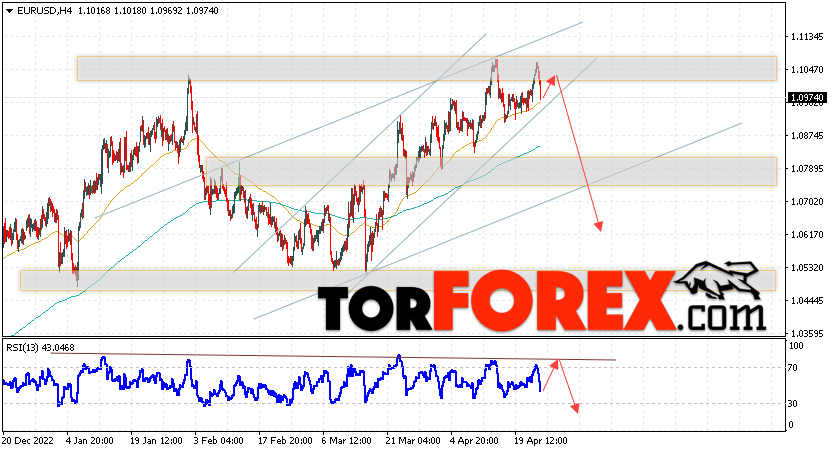Click the 4 Jan 20:00 time label
The image size is (831, 452).
coord(90,441)
